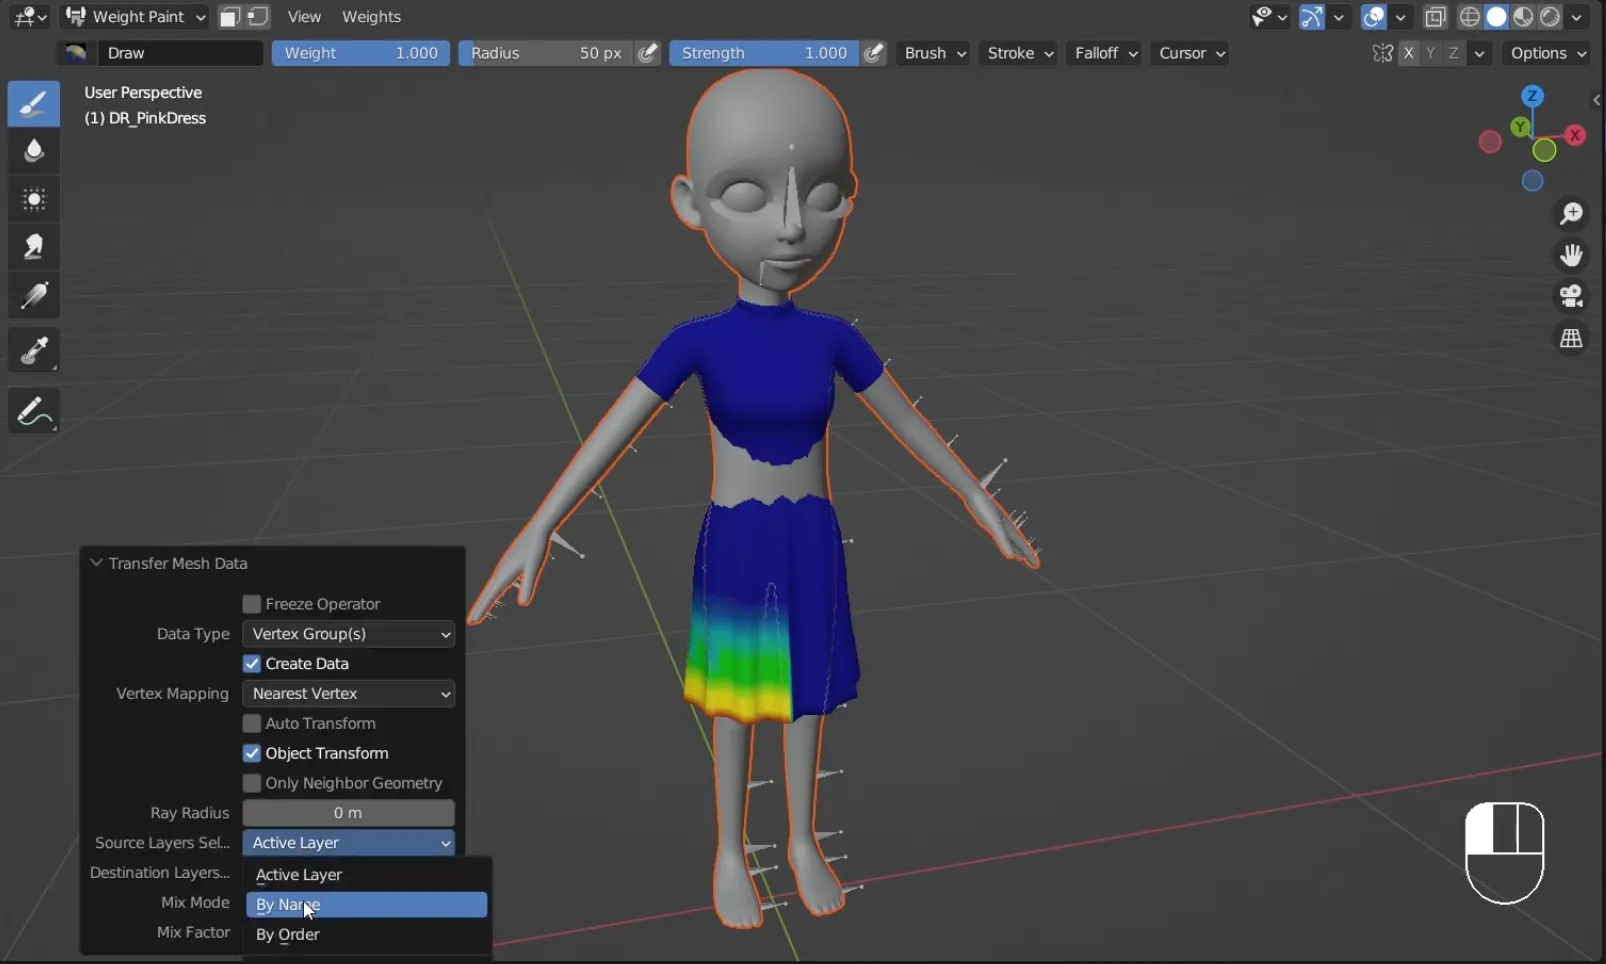Toggle X axis symmetry
Viewport: 1606px width, 964px height.
tap(1409, 53)
